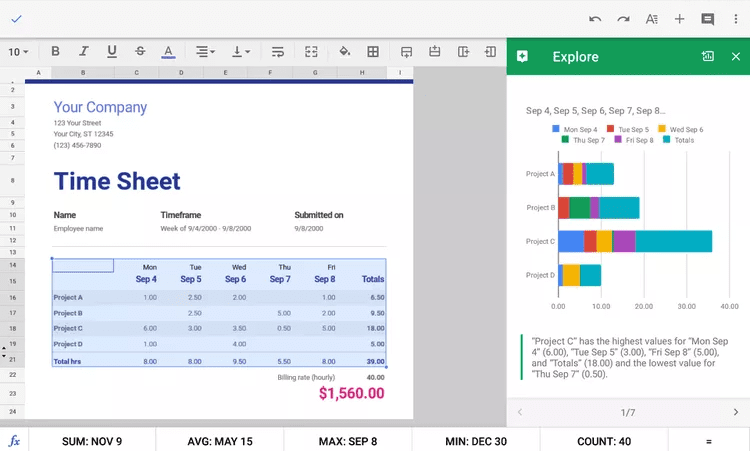751x451 pixels.
Task: Open the text format options icon
Action: click(651, 19)
